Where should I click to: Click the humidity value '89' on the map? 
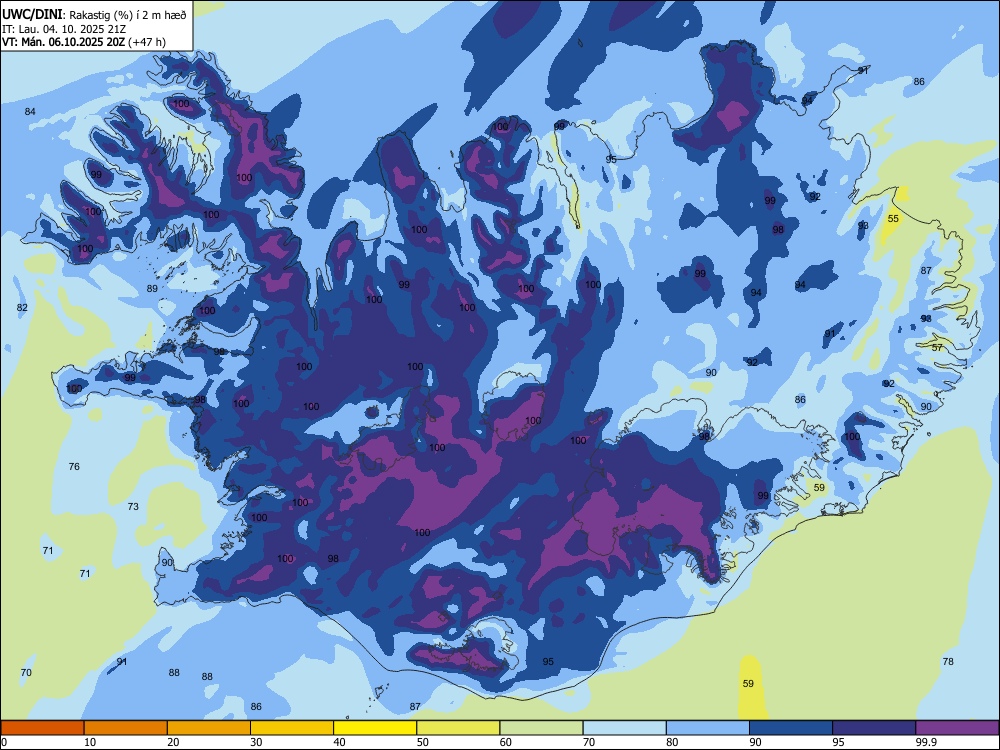point(152,288)
